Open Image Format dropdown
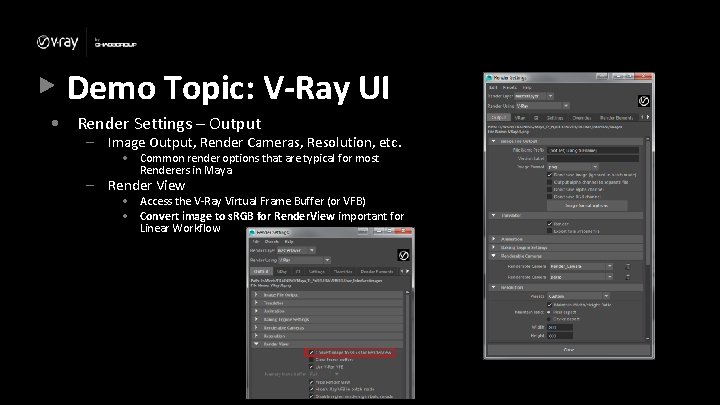Image resolution: width=720 pixels, height=405 pixels. point(573,167)
